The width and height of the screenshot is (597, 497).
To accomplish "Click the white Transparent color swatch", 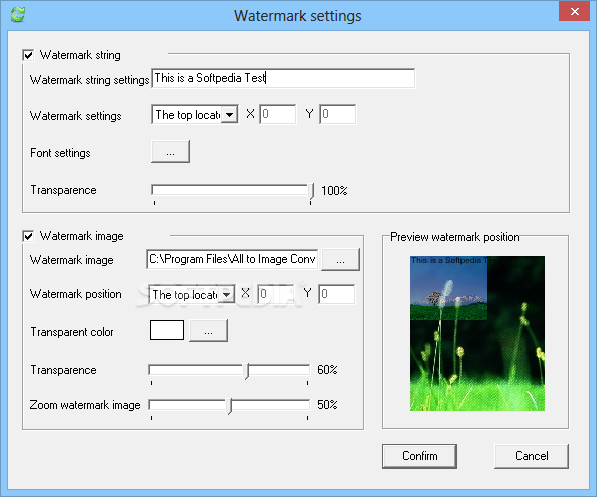I will (x=167, y=330).
